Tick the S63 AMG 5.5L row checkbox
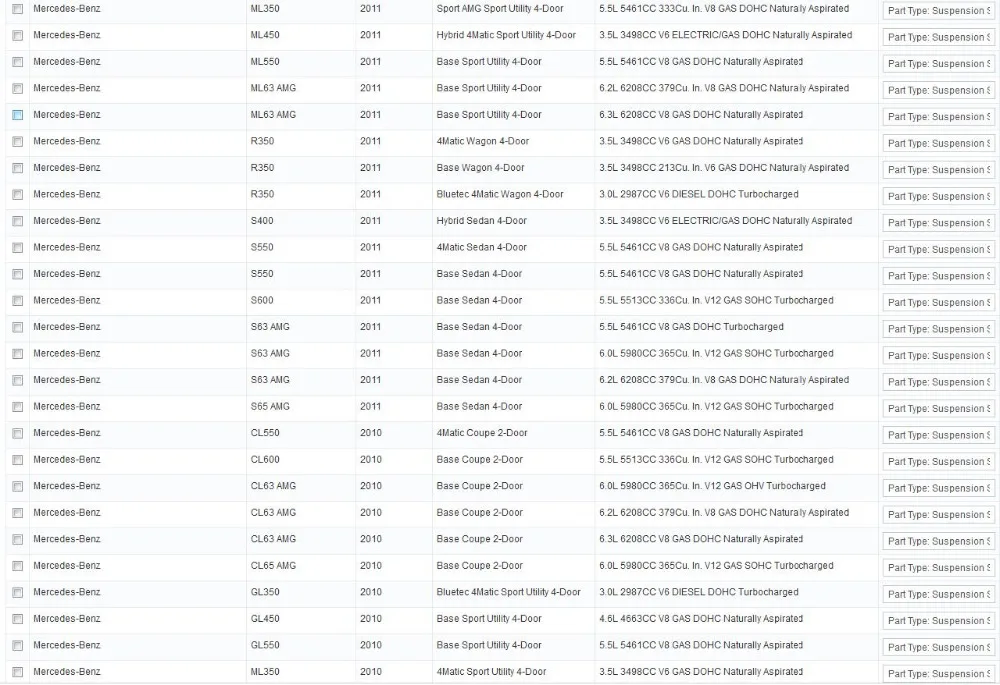 click(x=17, y=327)
